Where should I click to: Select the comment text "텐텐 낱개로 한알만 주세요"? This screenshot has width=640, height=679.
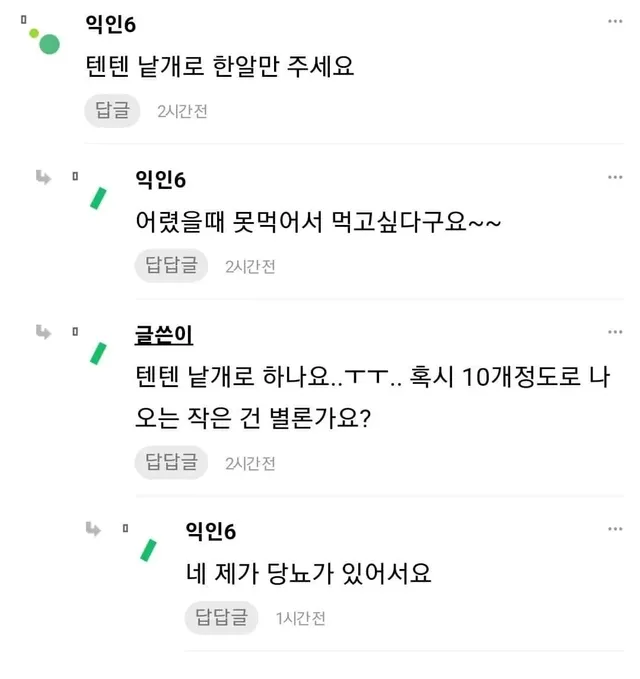(x=220, y=67)
